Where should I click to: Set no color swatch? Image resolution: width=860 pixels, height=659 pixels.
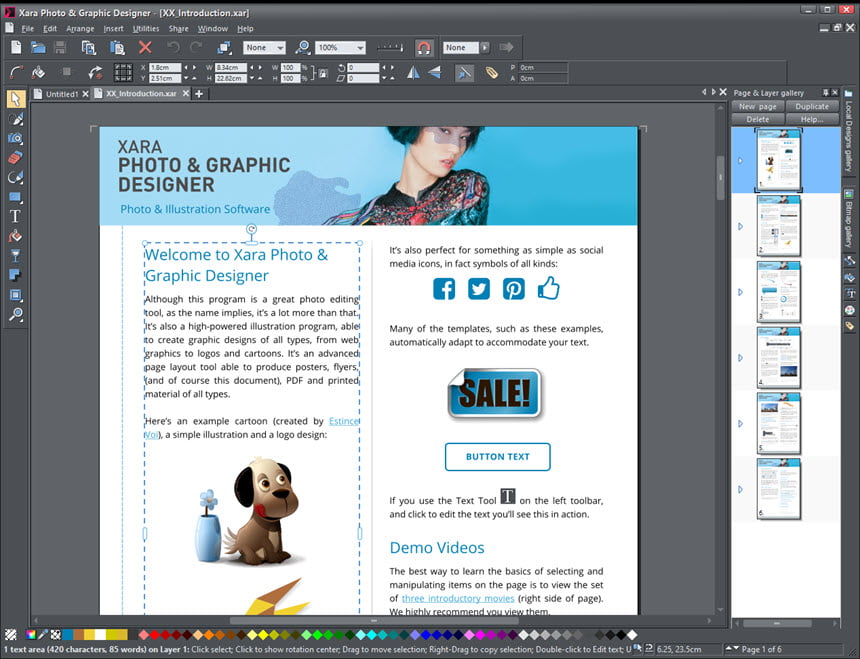pos(10,634)
